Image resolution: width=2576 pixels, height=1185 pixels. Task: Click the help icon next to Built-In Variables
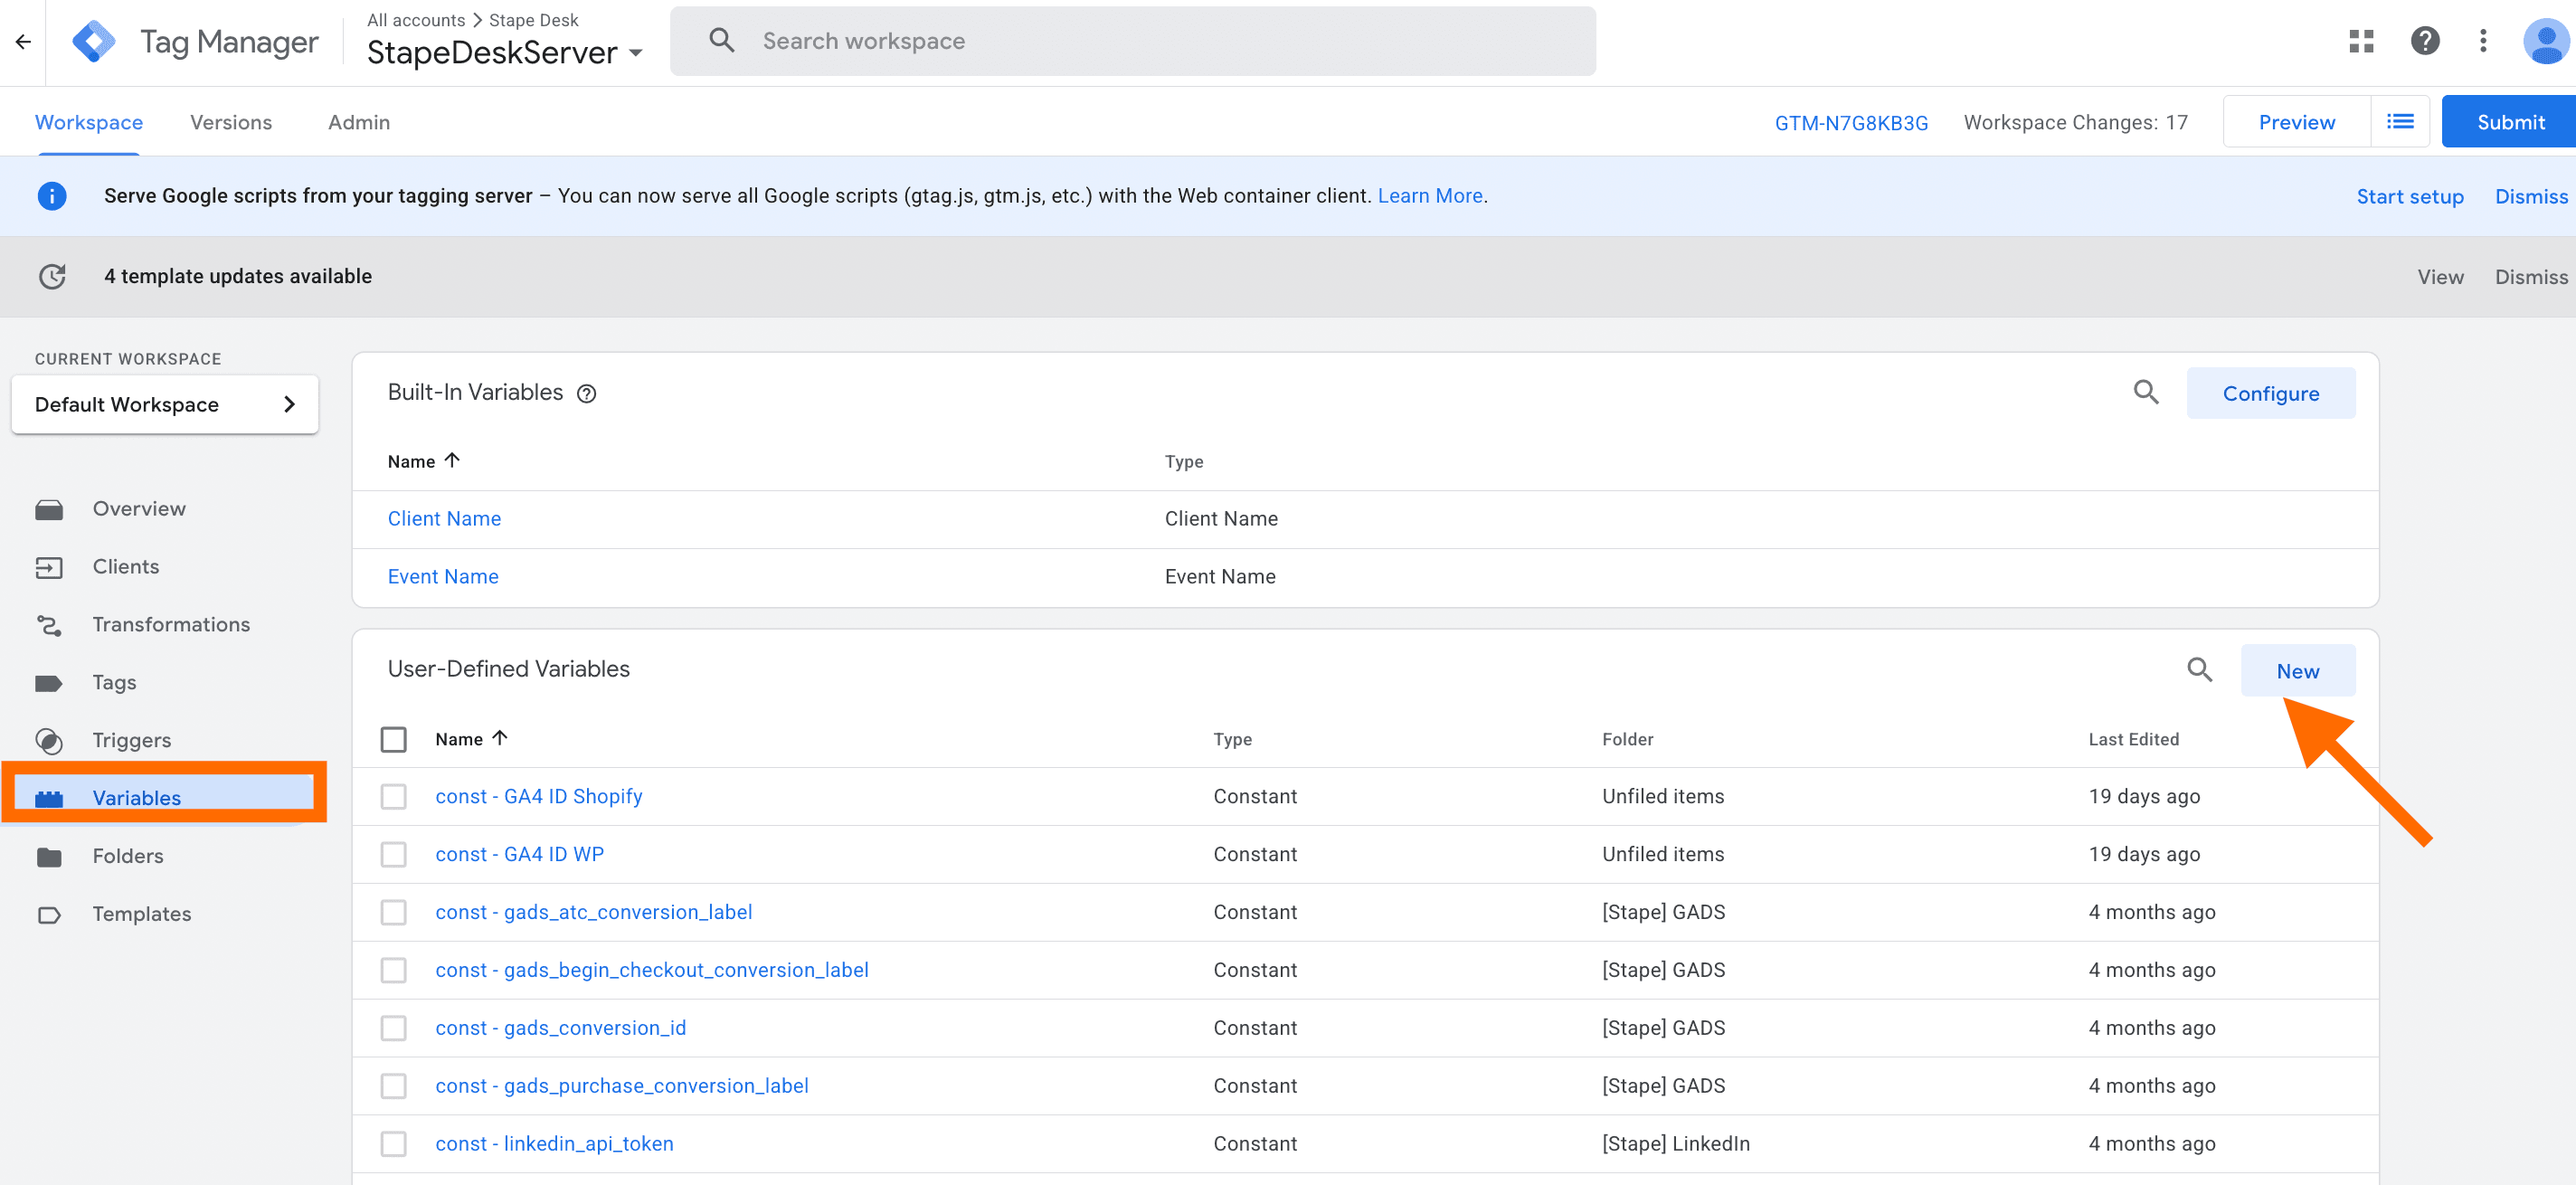tap(586, 393)
